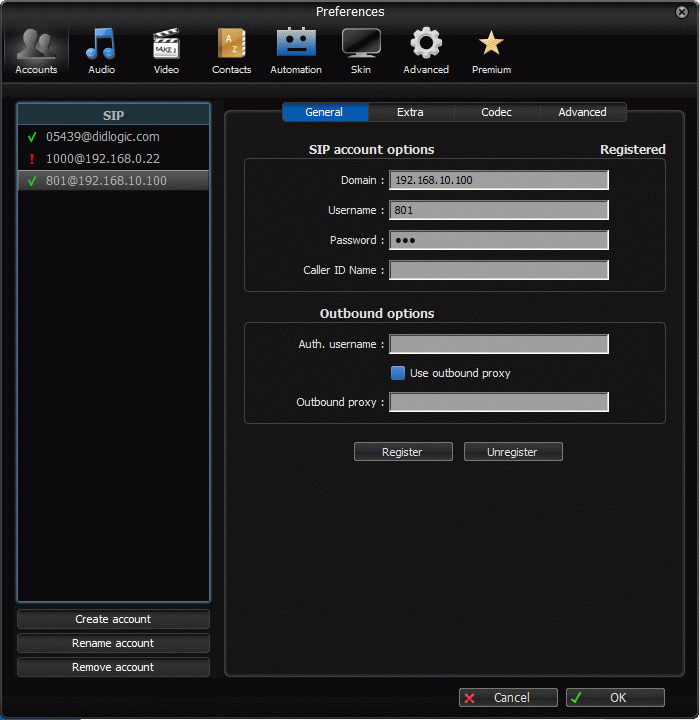Open the Contacts preferences section

point(231,51)
